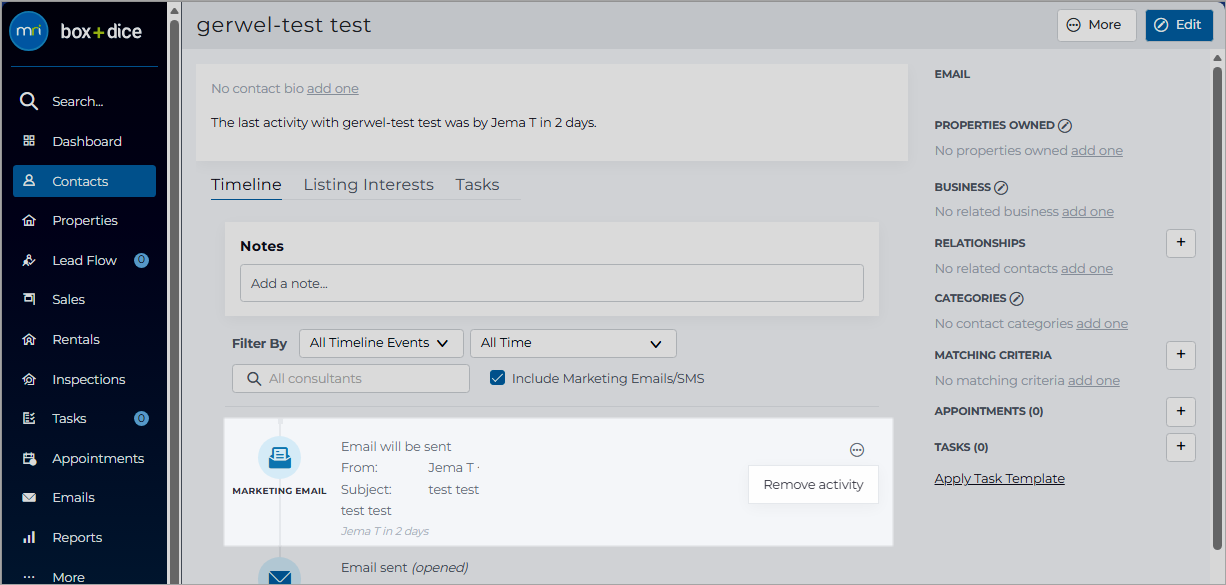Open the All Timeline Events dropdown
Image resolution: width=1226 pixels, height=585 pixels.
coord(381,343)
